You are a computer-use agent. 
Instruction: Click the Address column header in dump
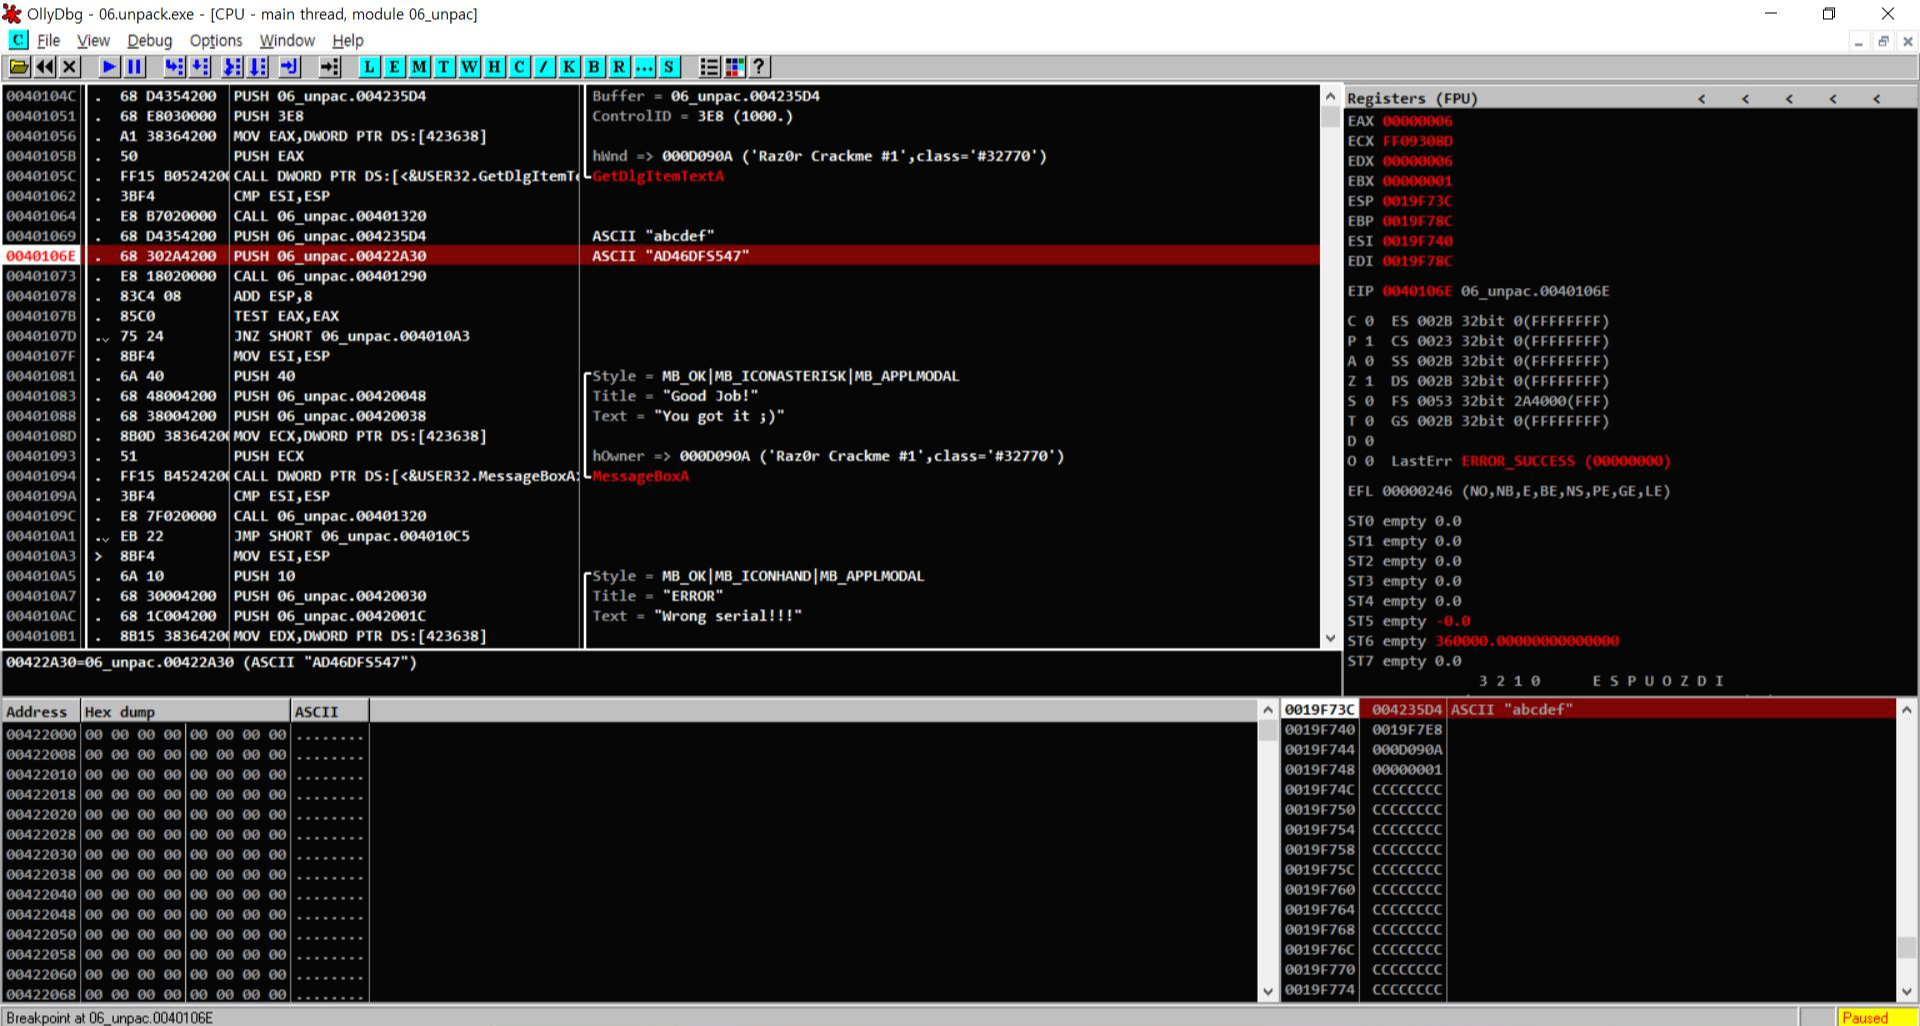pos(41,712)
